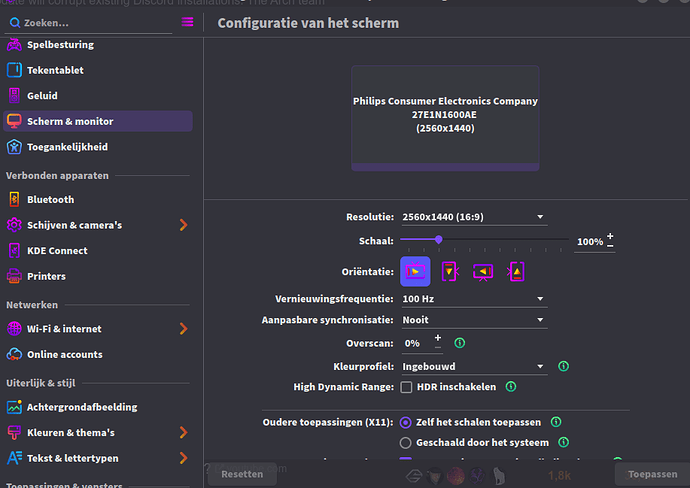Expand Wi-Fi & internet chevron arrow
The height and width of the screenshot is (488, 690).
point(184,329)
